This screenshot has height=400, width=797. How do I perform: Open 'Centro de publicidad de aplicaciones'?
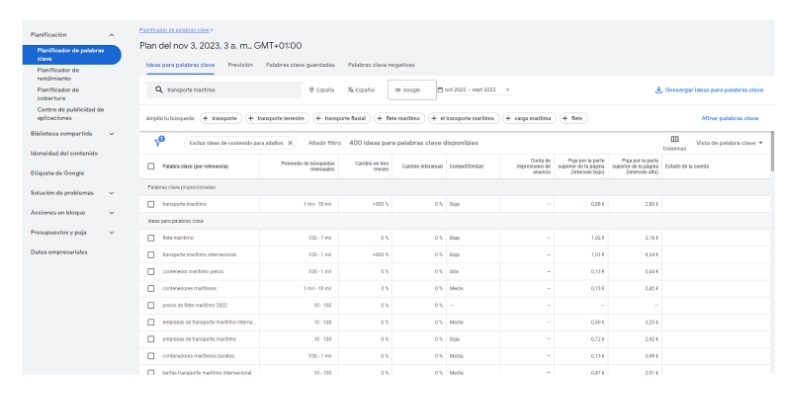point(70,113)
